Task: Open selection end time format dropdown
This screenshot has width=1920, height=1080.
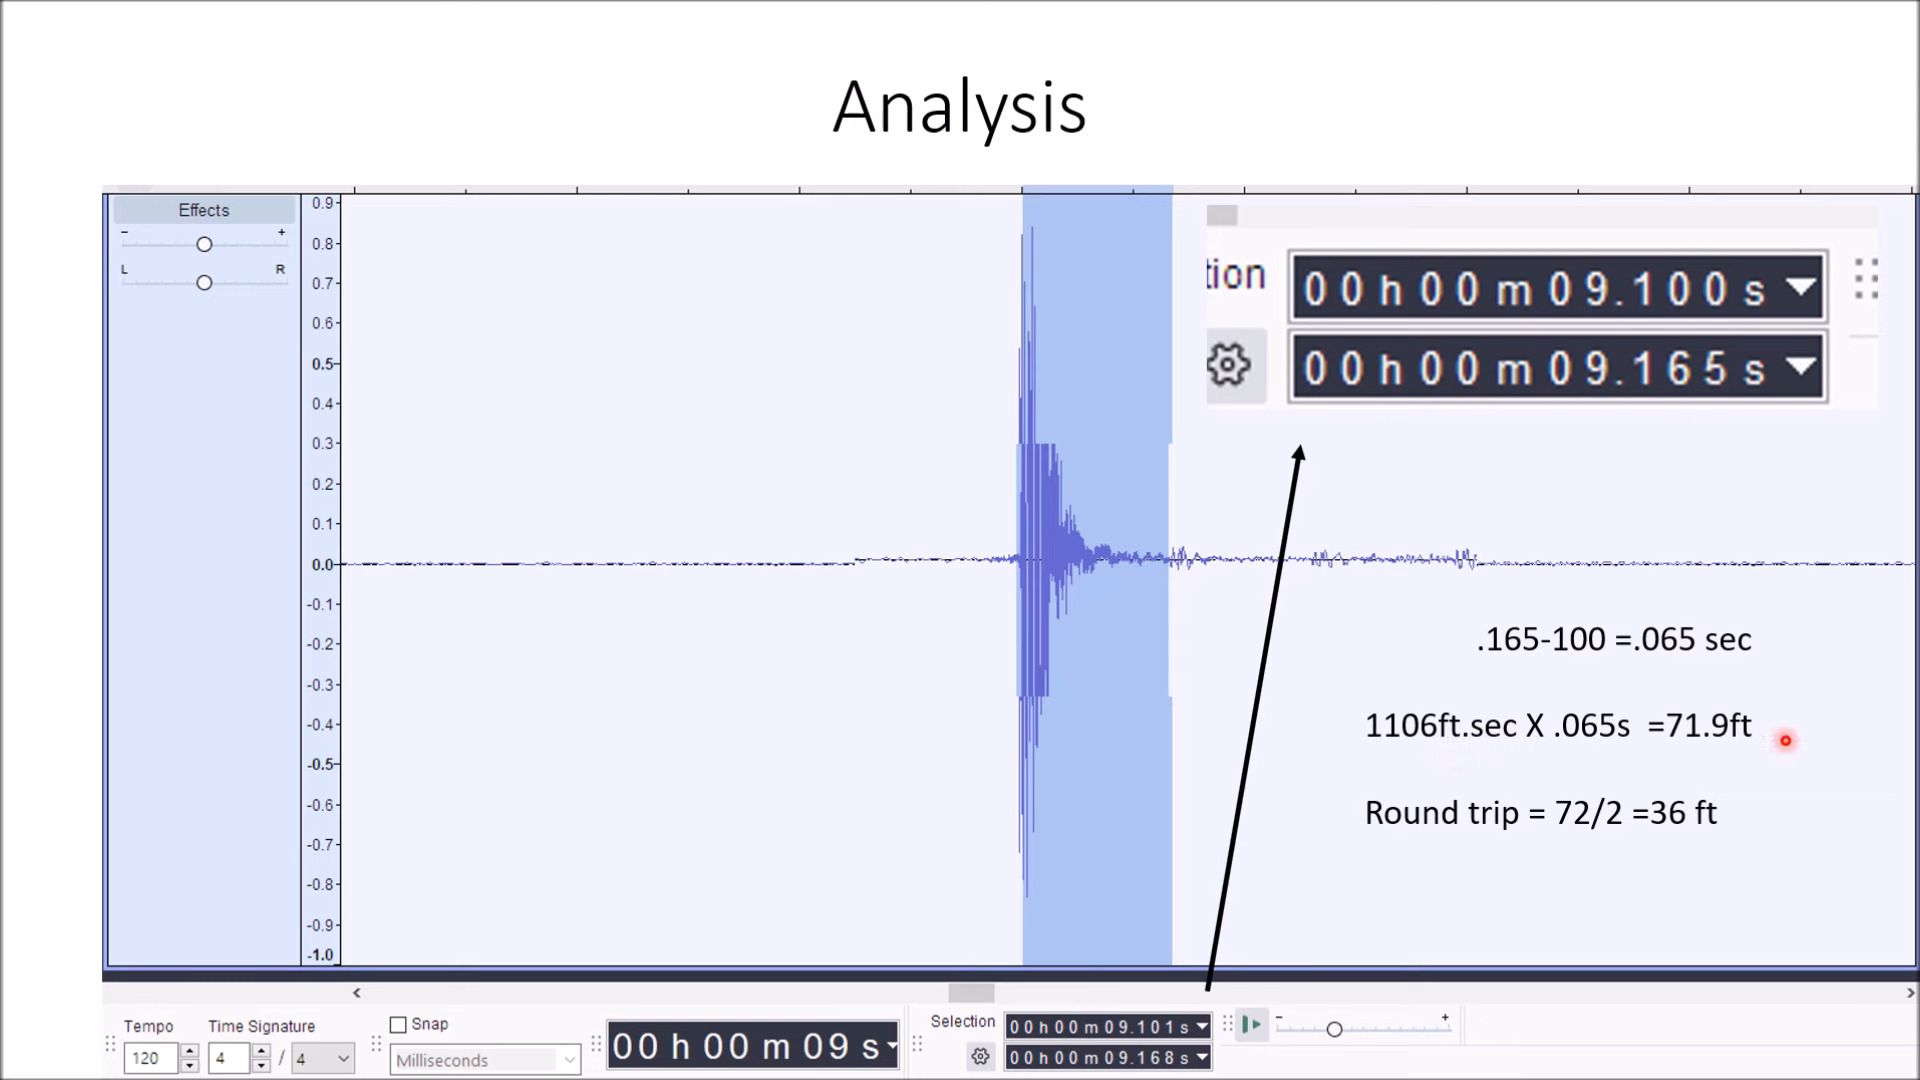Action: 1202,1057
